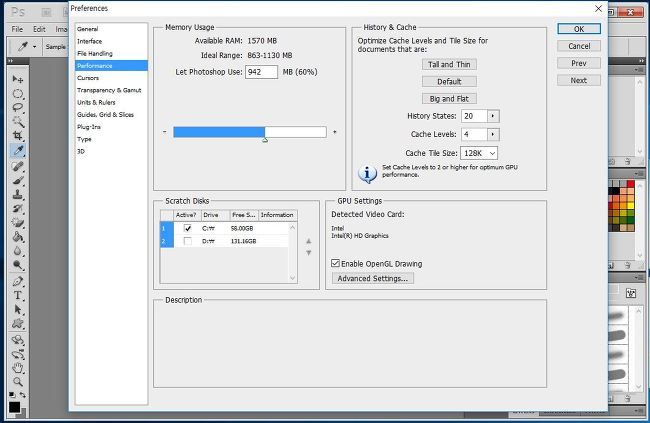Select the Horizontal Type tool
Viewport: 650px width, 423px height.
17,295
